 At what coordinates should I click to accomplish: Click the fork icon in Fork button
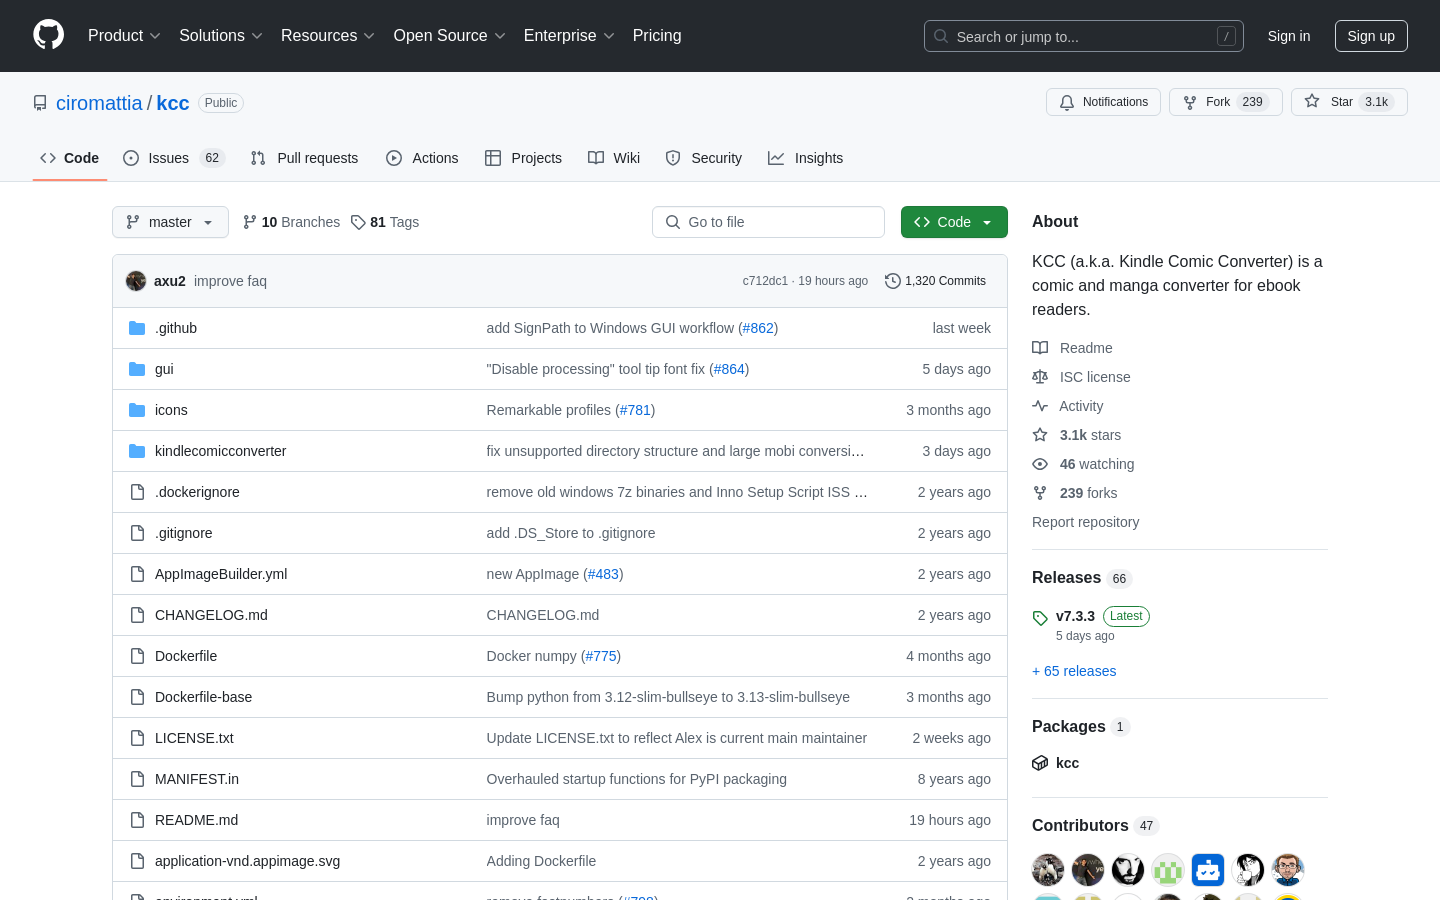tap(1190, 102)
